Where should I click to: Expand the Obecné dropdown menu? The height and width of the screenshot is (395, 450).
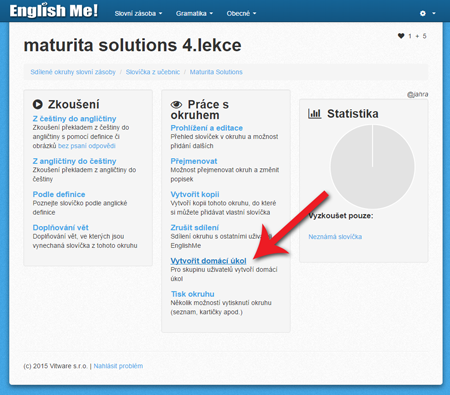point(241,13)
